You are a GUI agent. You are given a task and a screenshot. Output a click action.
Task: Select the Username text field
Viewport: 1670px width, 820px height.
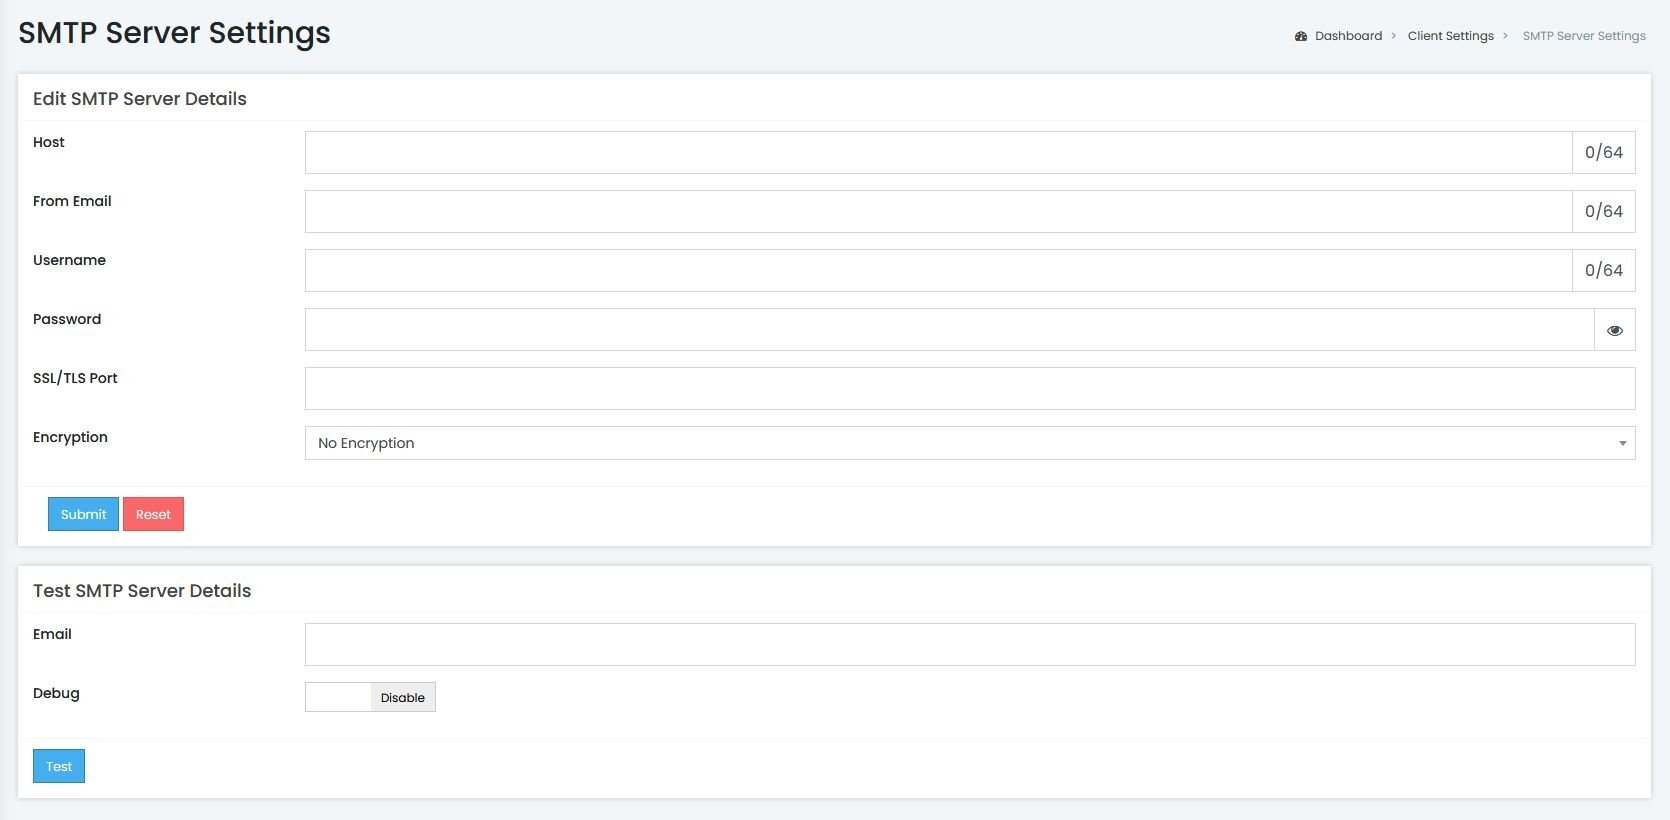[938, 270]
